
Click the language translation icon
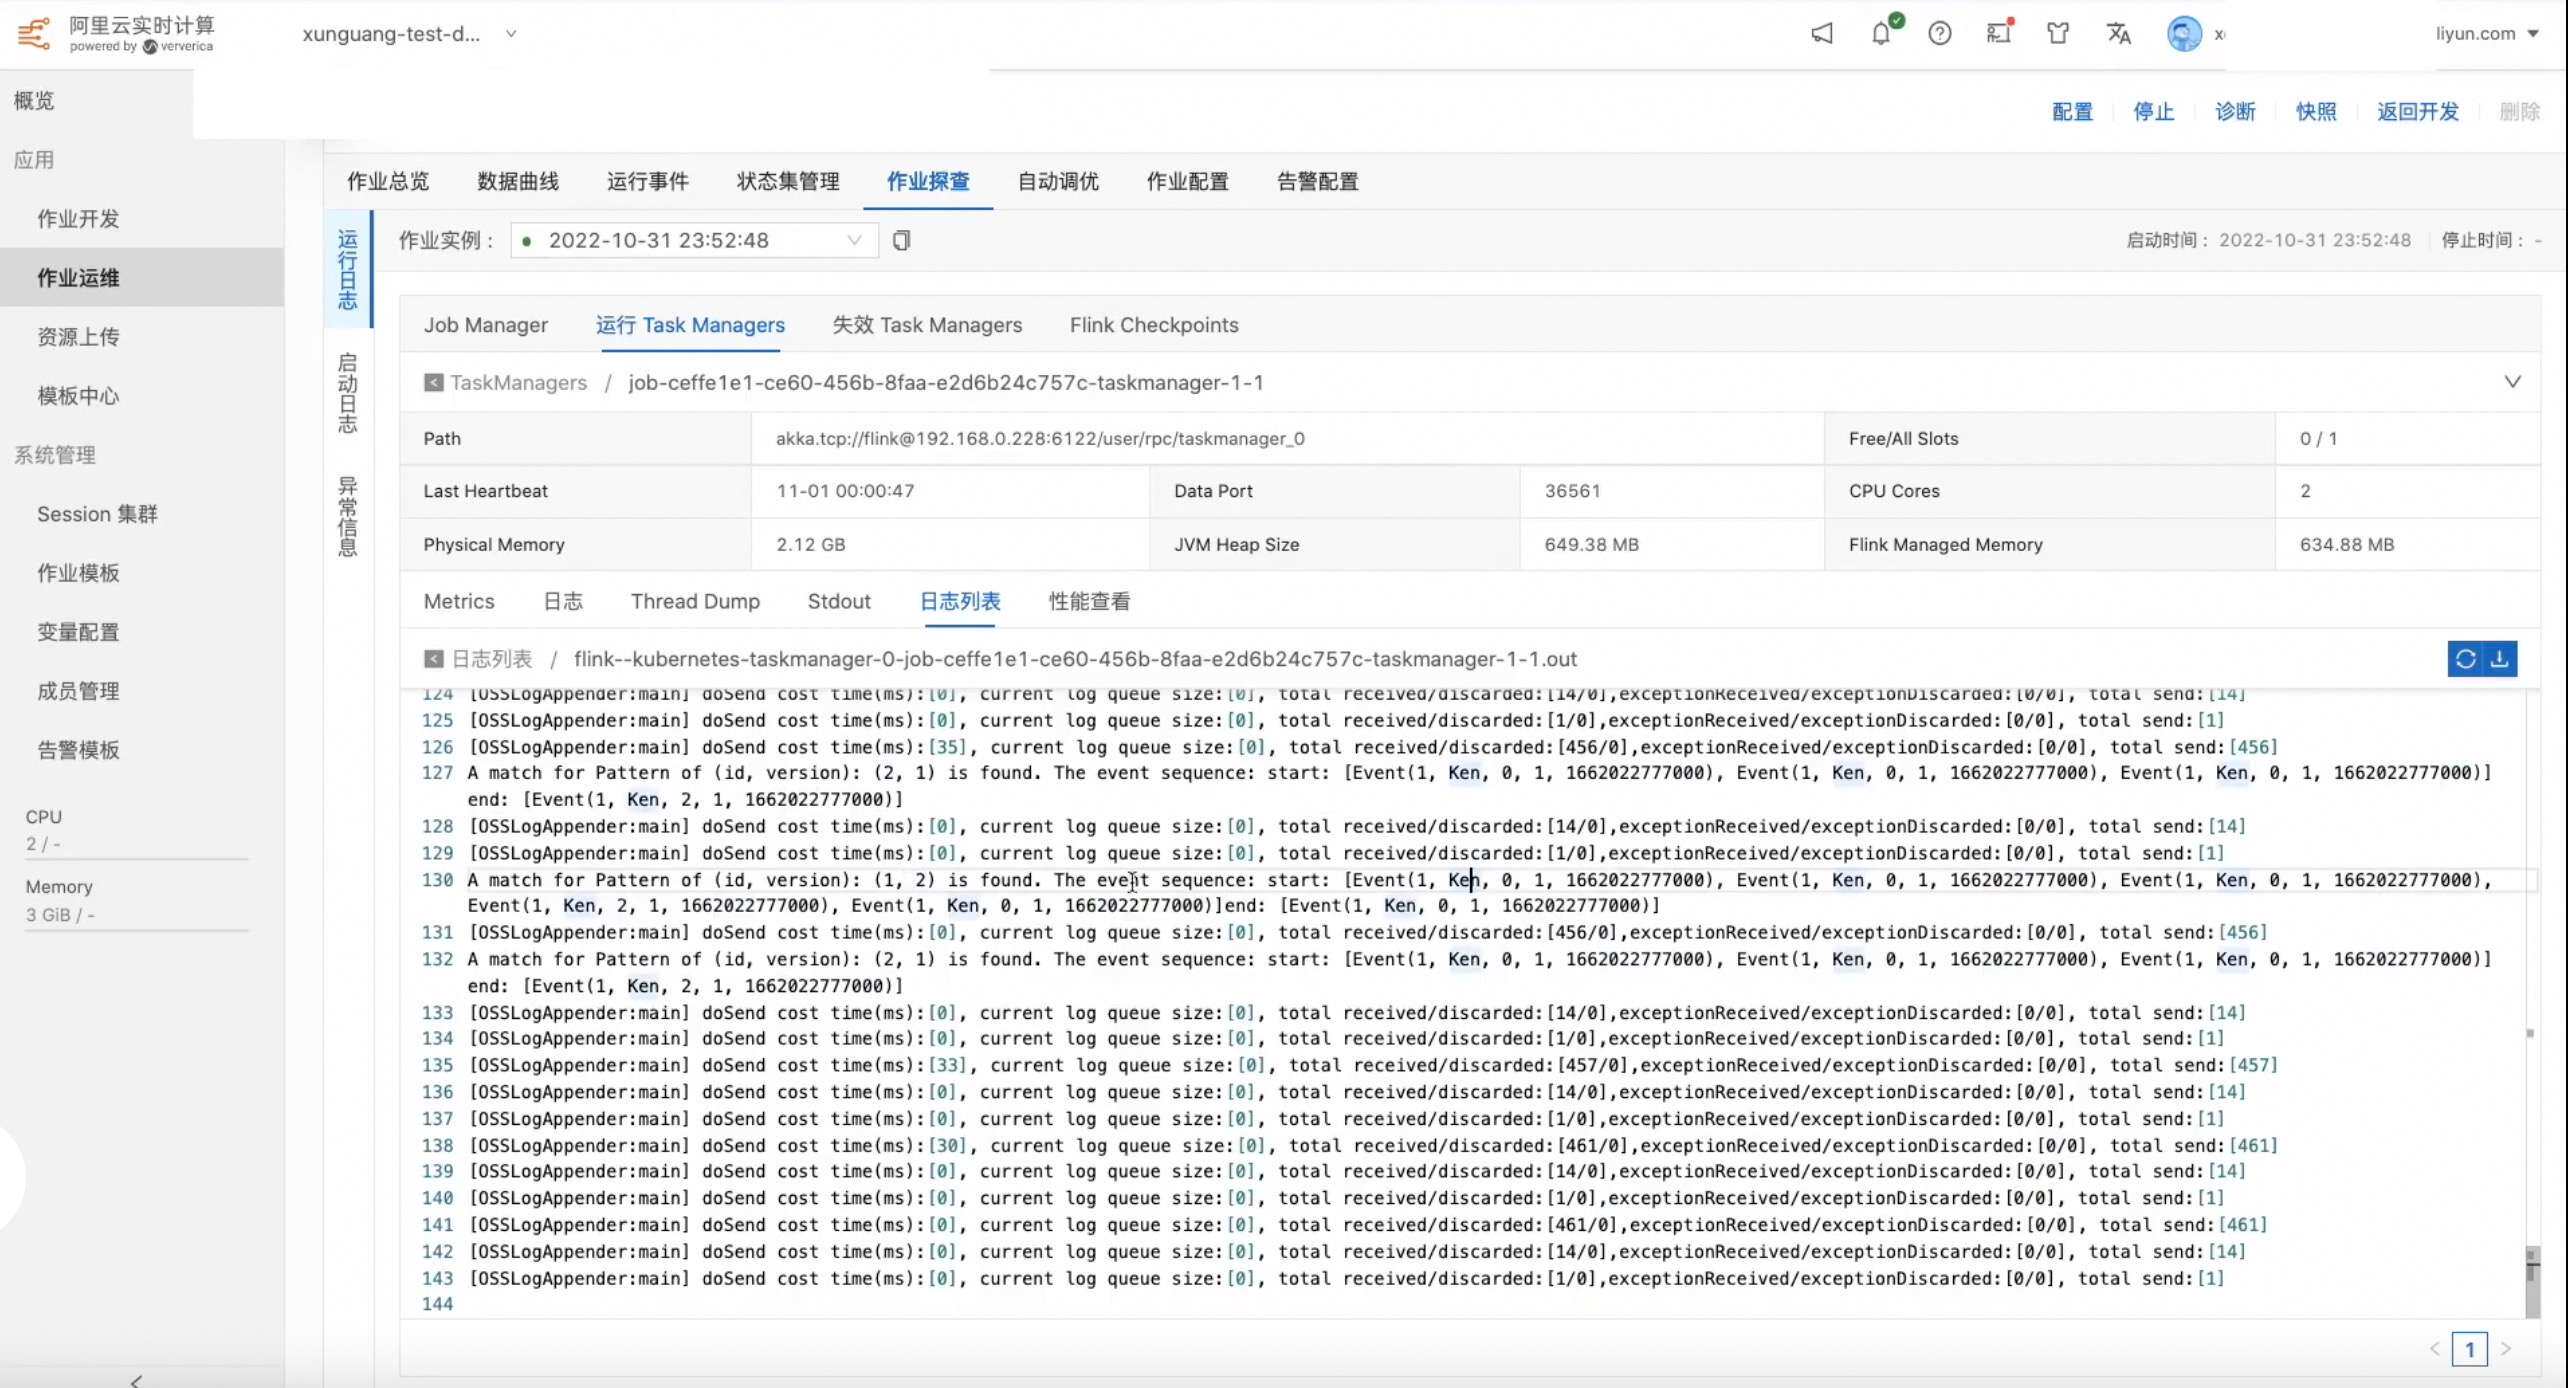(2118, 34)
